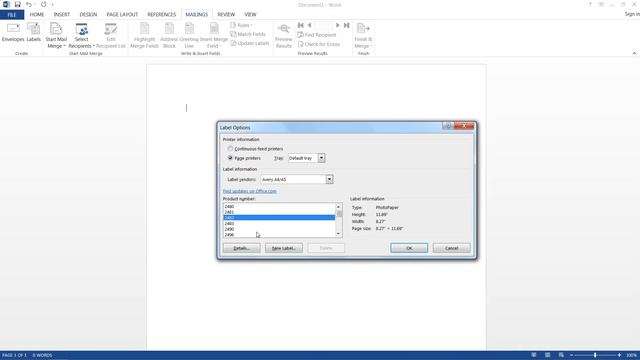The width and height of the screenshot is (640, 360).
Task: Switch to Read Mode view in the status bar
Action: pyautogui.click(x=534, y=356)
